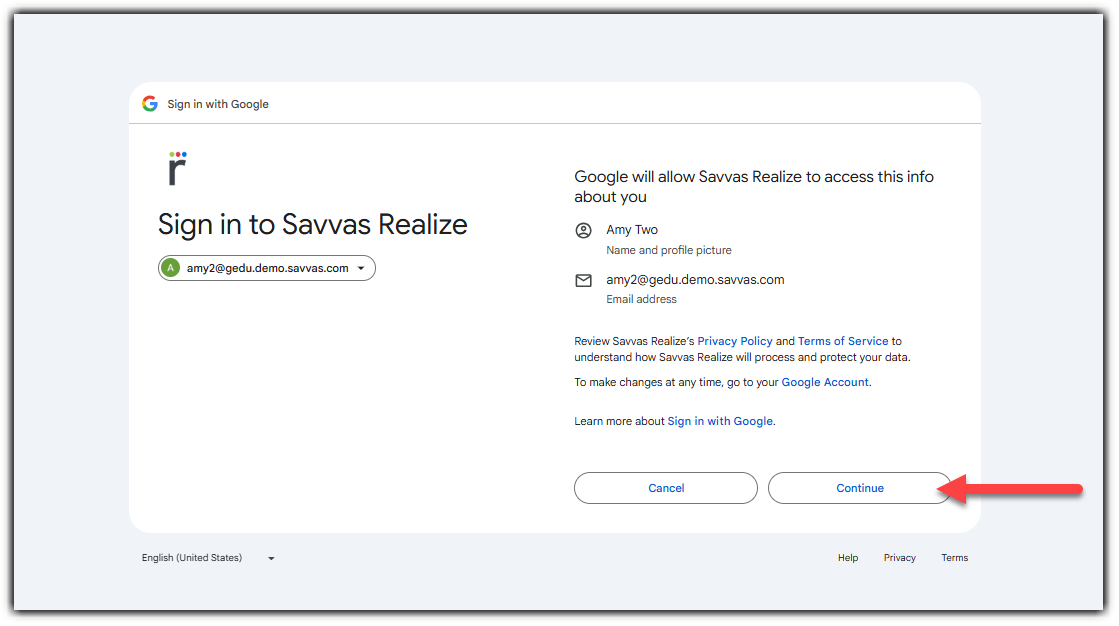Click the Sign in to Savvas Realize heading
Viewport: 1119px width, 626px height.
click(x=312, y=224)
